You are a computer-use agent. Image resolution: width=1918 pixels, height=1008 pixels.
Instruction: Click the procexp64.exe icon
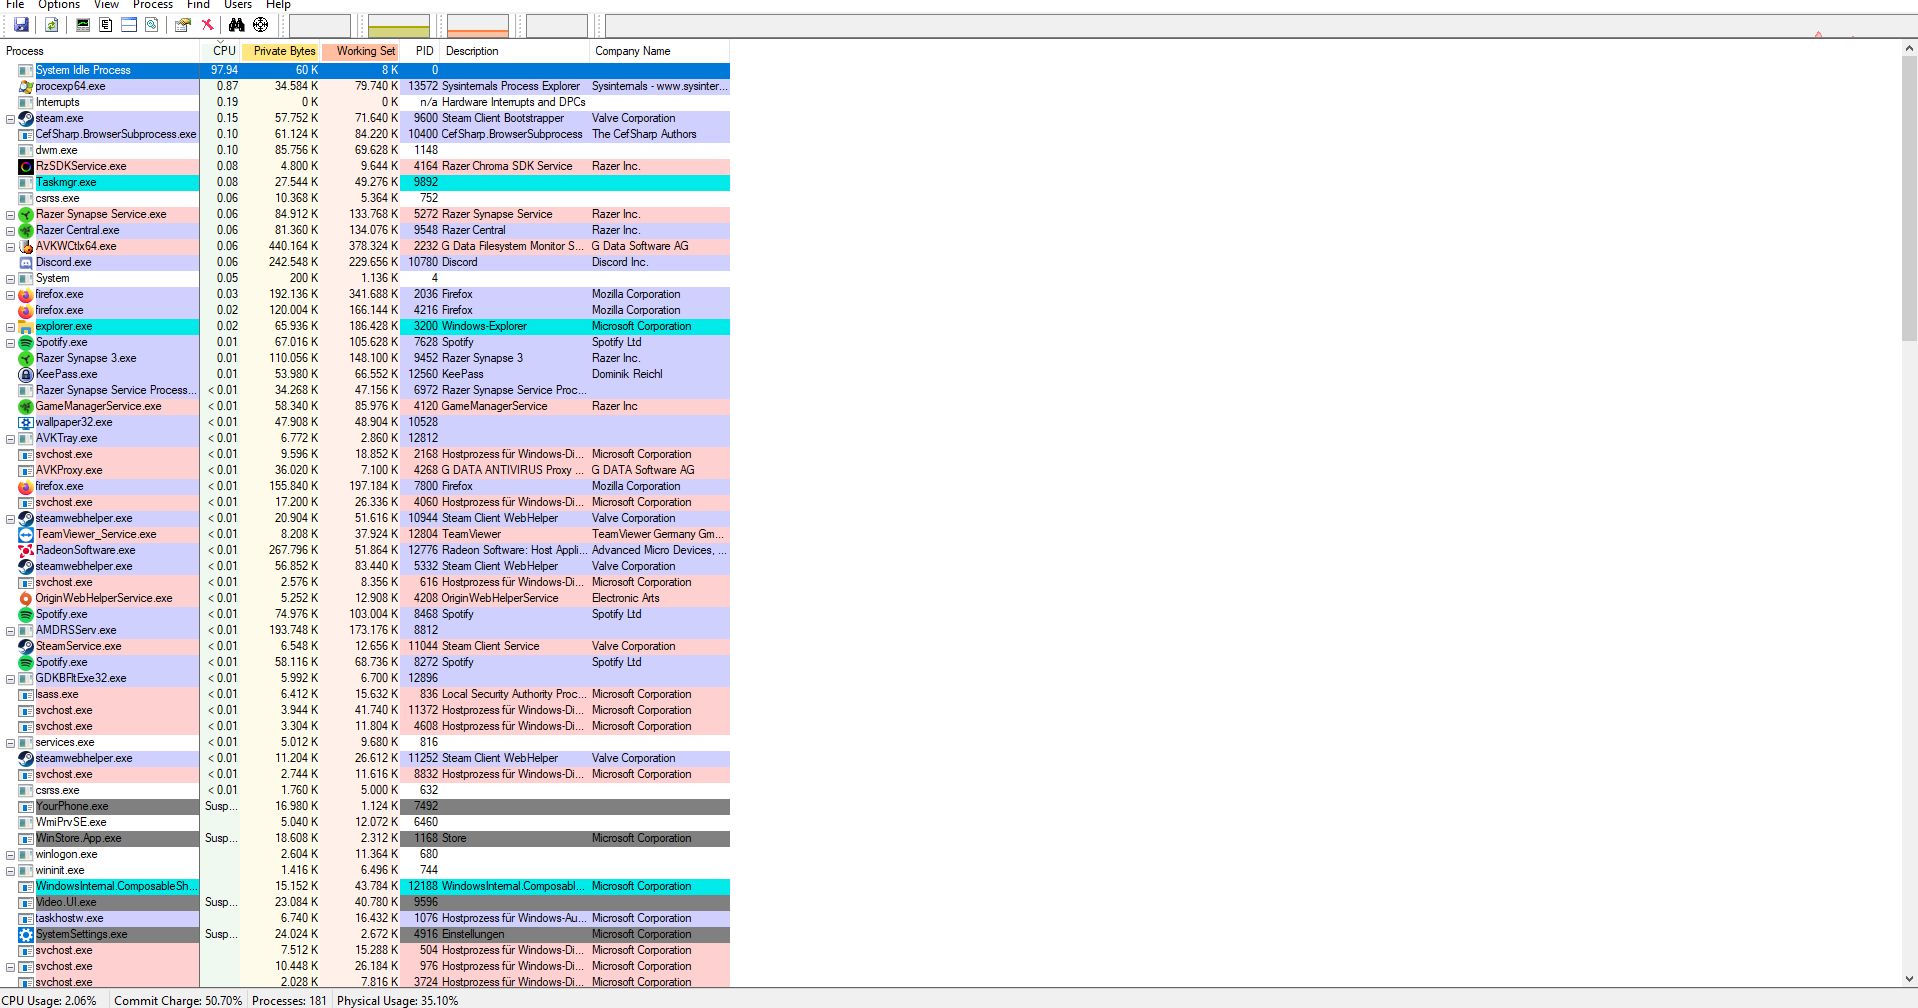pyautogui.click(x=26, y=86)
